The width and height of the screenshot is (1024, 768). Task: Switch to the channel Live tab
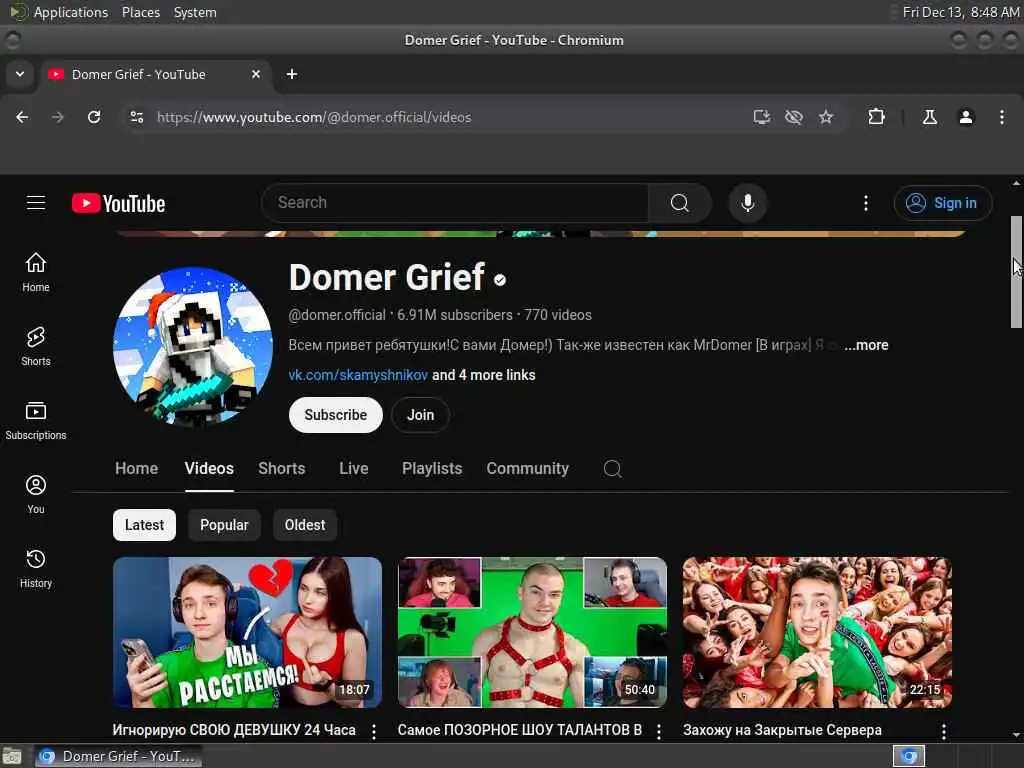(354, 468)
